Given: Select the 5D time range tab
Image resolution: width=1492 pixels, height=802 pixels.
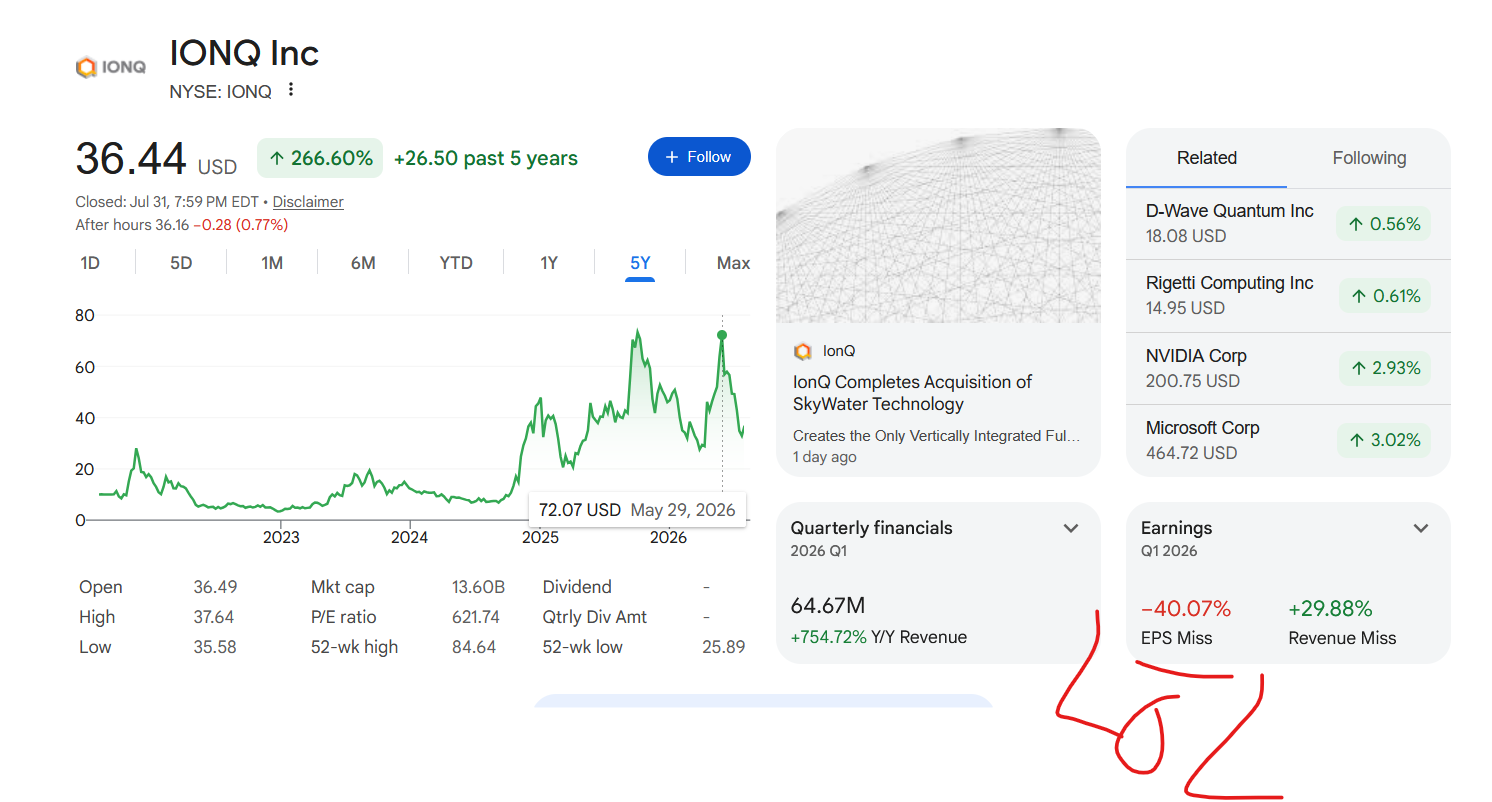Looking at the screenshot, I should (181, 263).
